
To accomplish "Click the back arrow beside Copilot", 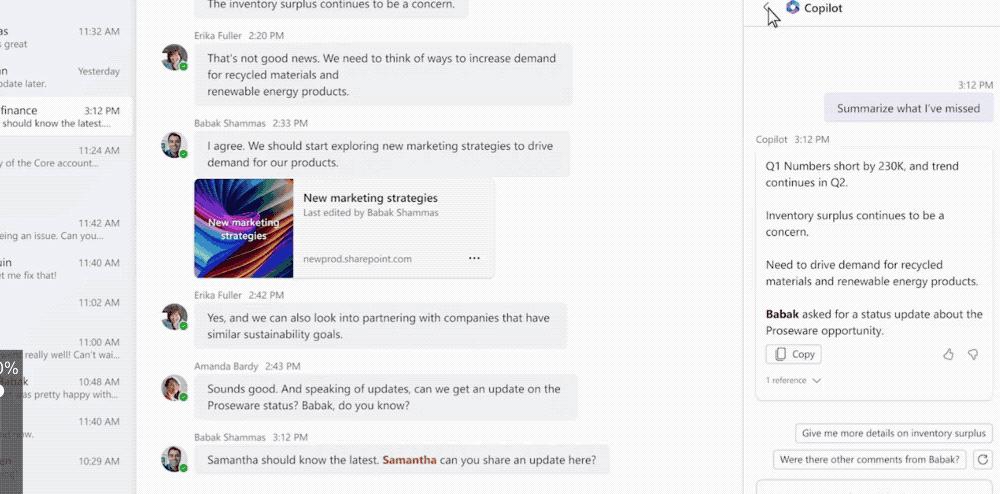I will [767, 7].
